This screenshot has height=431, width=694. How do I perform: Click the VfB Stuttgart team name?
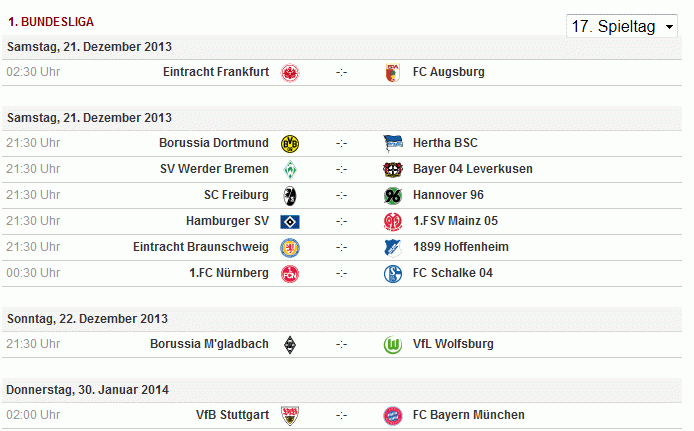click(x=232, y=415)
